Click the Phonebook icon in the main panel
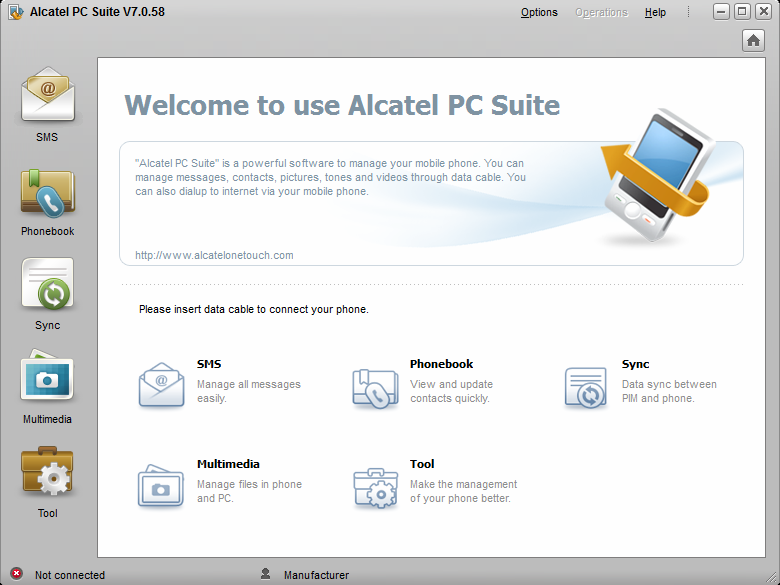 (375, 389)
